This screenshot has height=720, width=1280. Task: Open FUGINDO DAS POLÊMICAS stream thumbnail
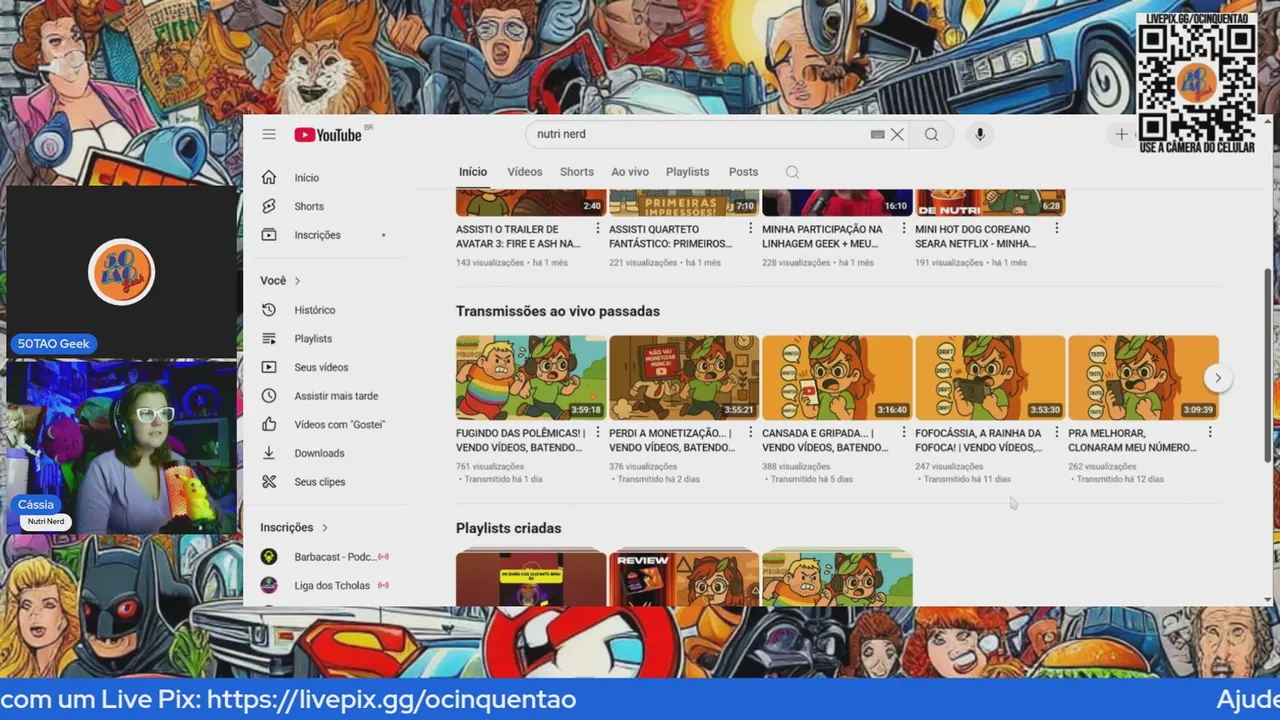(x=531, y=377)
